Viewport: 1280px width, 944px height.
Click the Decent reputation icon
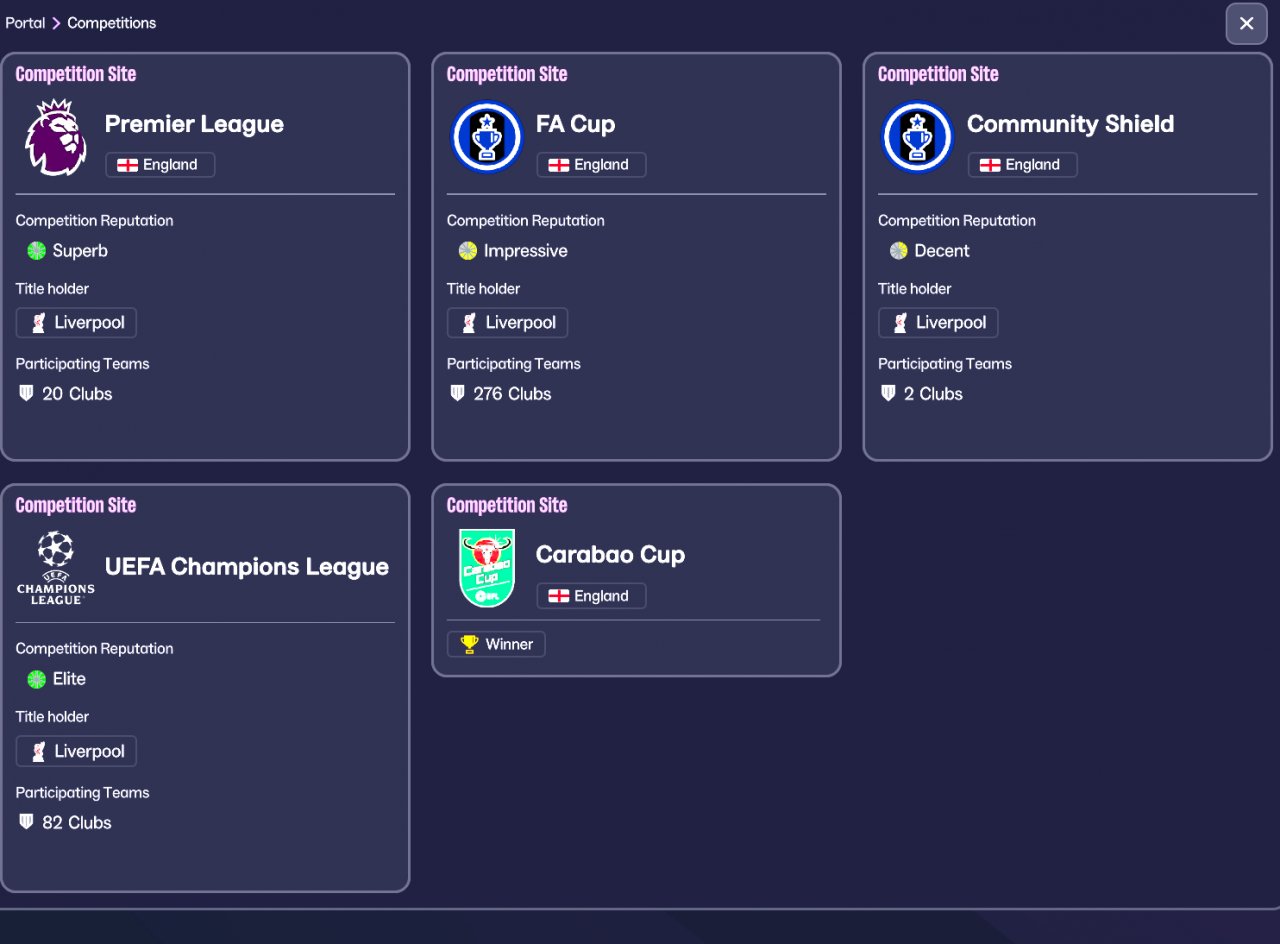coord(899,251)
